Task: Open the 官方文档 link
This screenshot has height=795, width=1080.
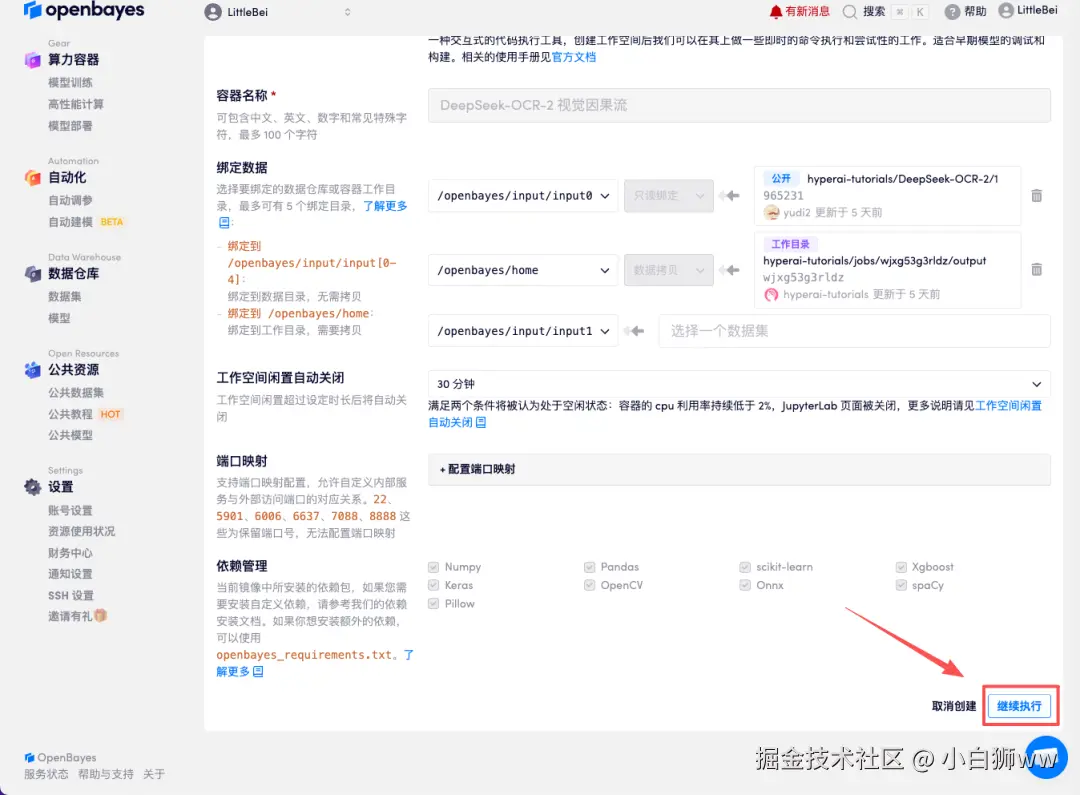Action: [574, 57]
